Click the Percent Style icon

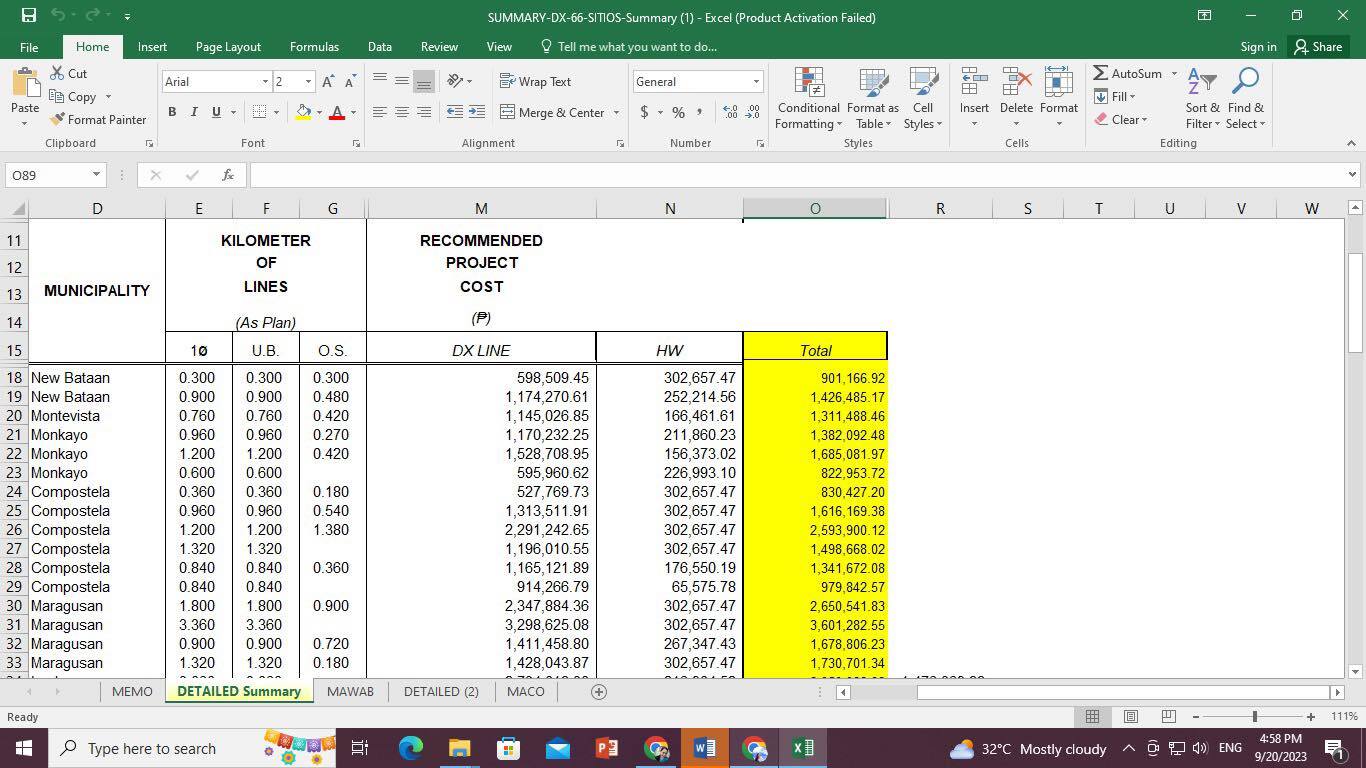[x=678, y=113]
